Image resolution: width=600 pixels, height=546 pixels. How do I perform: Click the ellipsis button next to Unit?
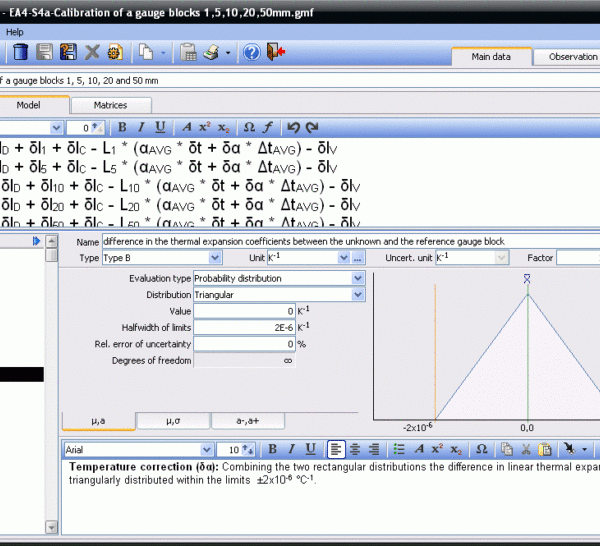click(357, 258)
